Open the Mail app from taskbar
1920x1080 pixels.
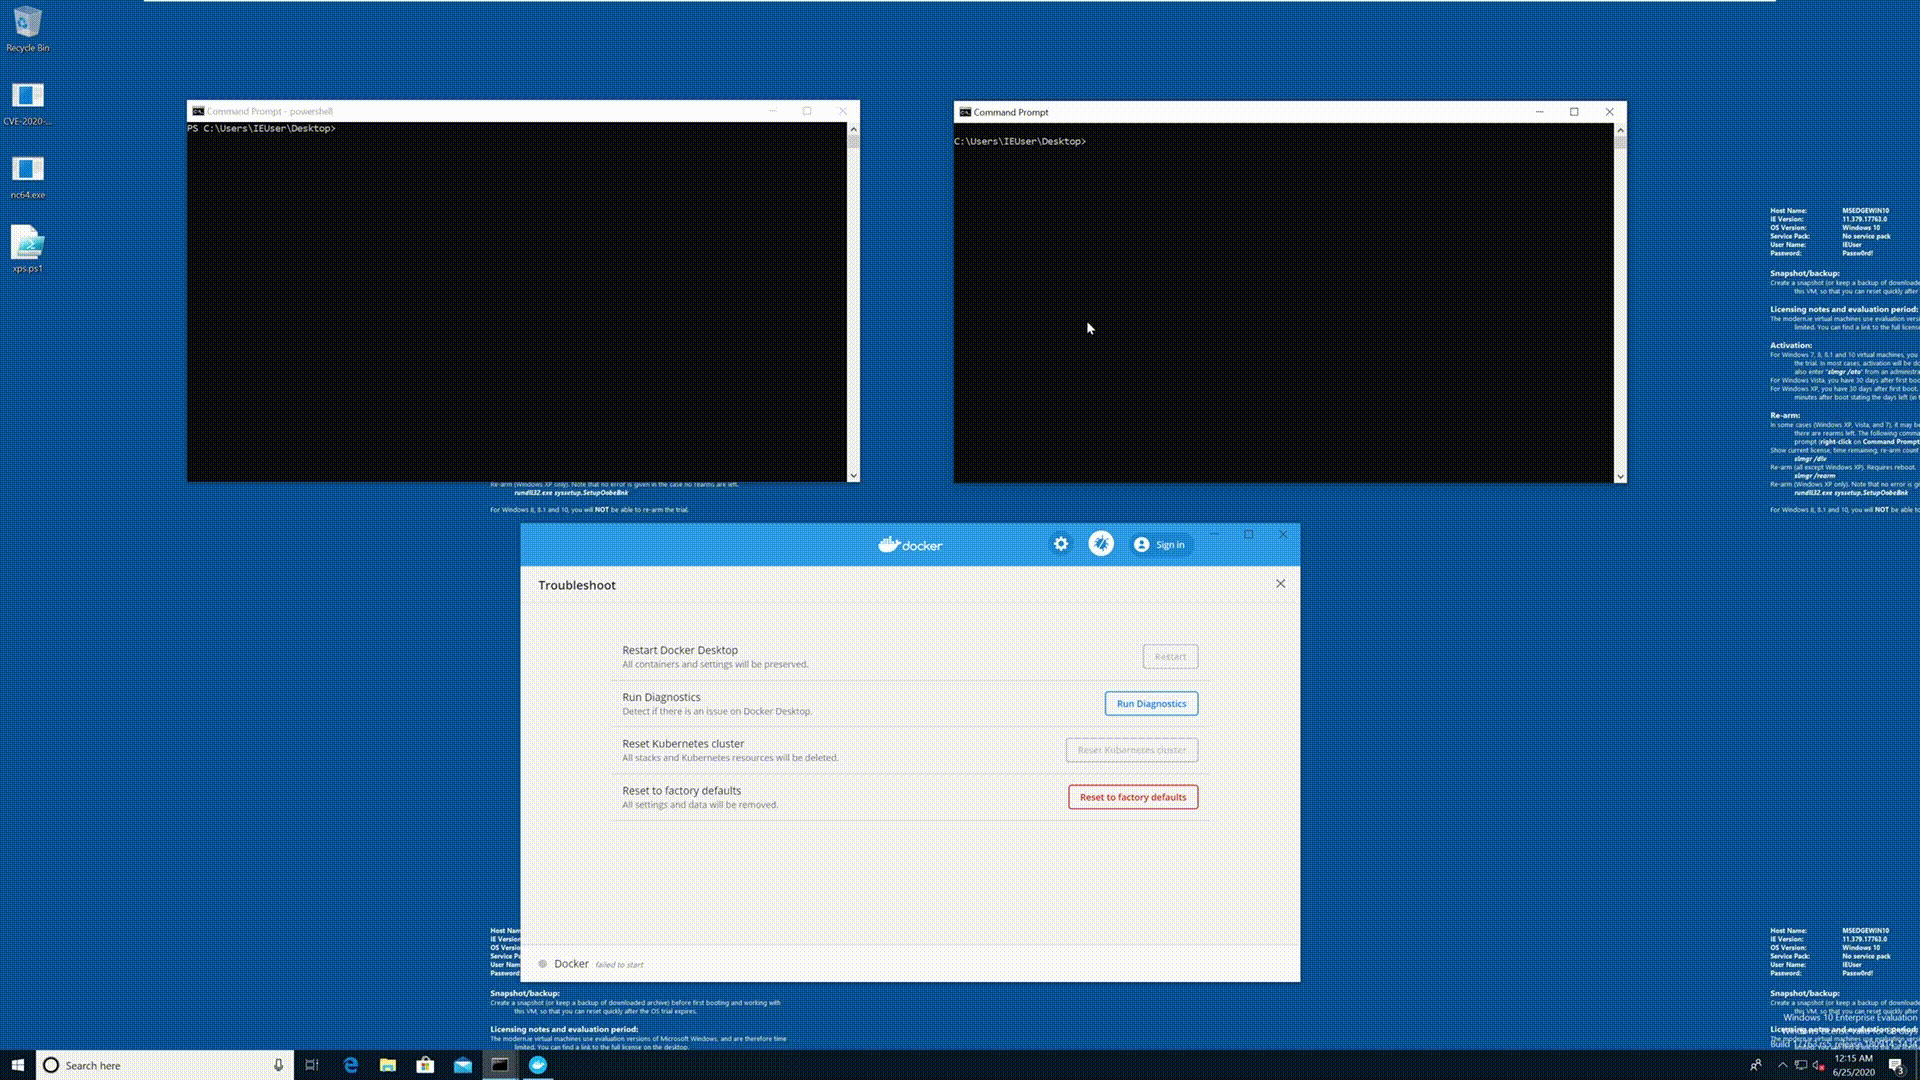[463, 1065]
